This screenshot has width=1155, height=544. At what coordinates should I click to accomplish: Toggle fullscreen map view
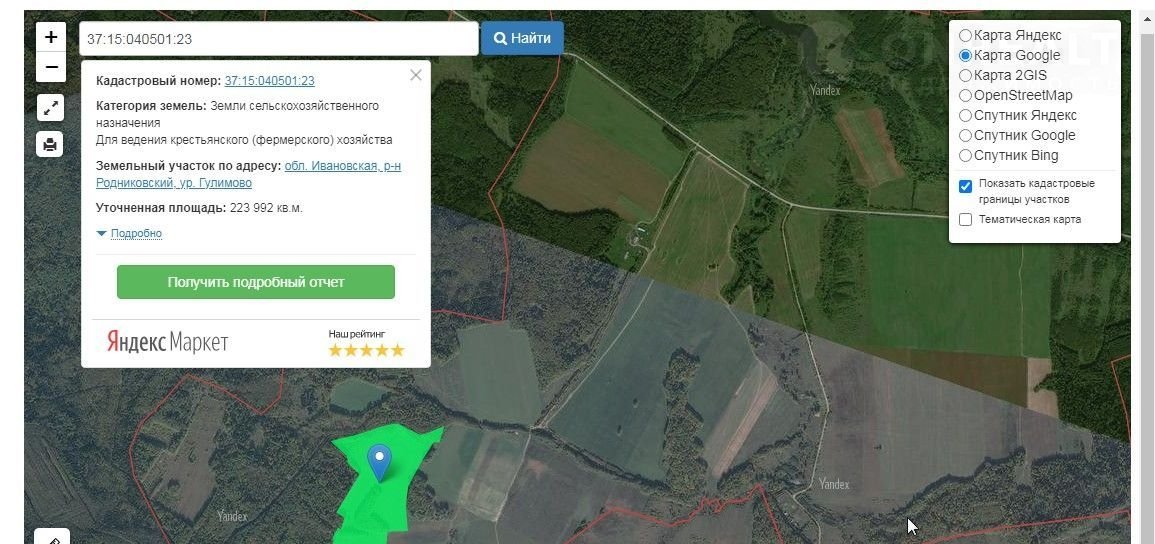[51, 108]
